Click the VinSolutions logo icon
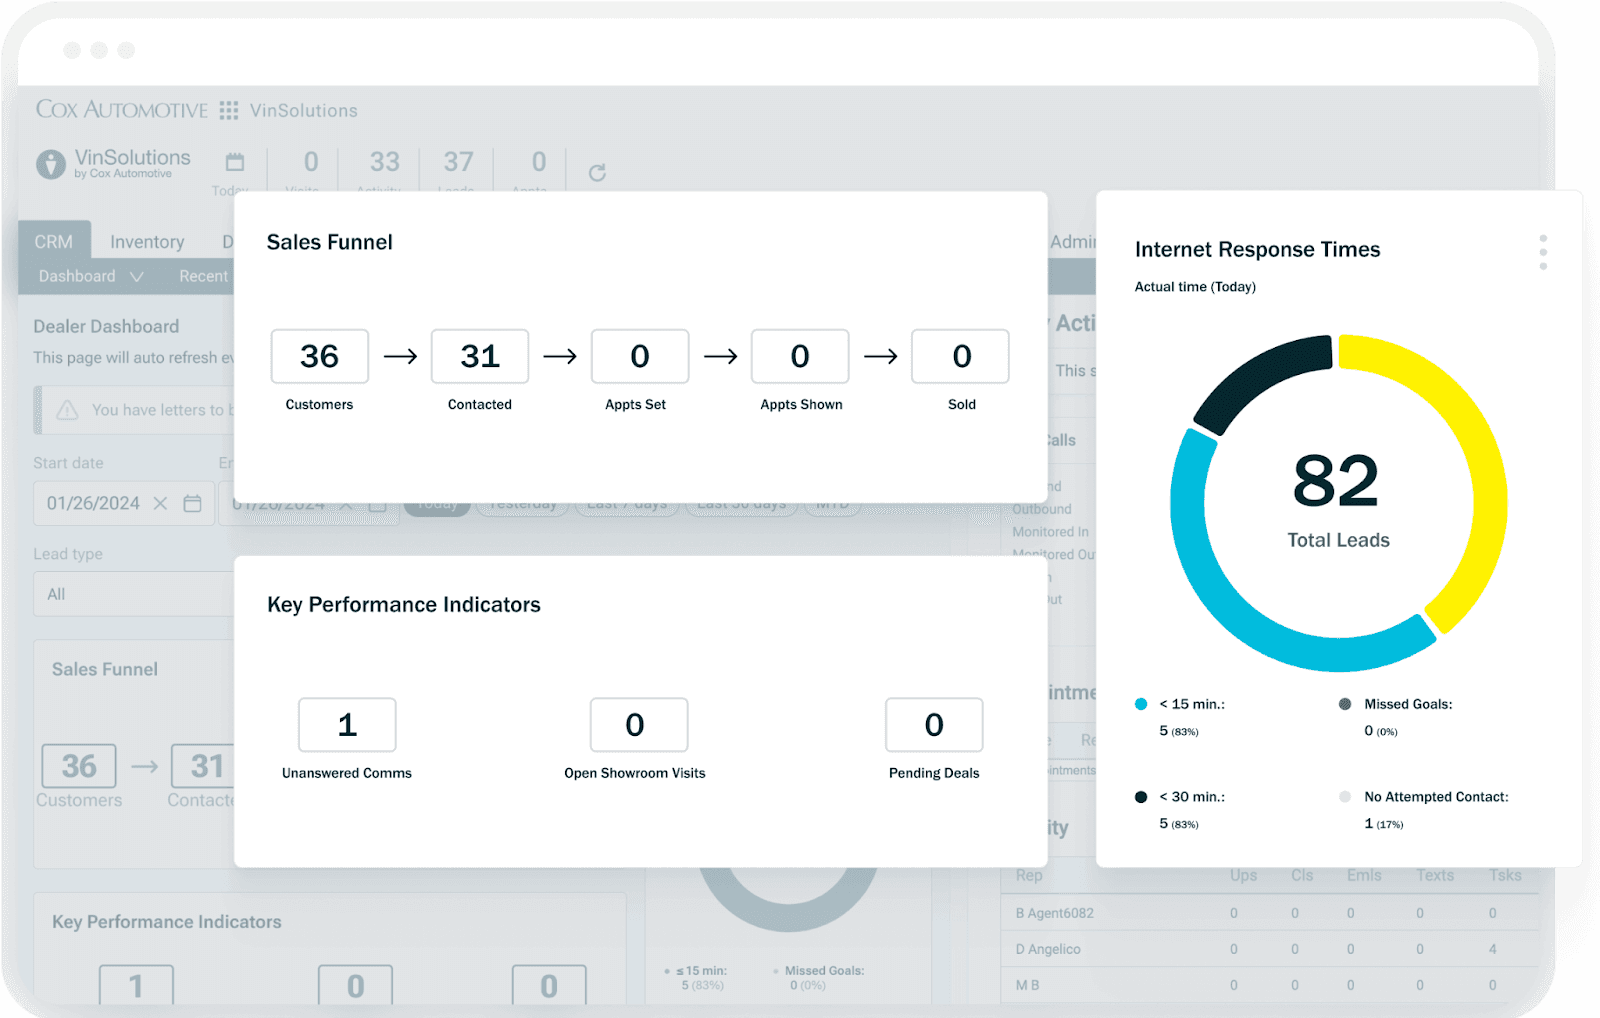Image resolution: width=1600 pixels, height=1018 pixels. 51,164
